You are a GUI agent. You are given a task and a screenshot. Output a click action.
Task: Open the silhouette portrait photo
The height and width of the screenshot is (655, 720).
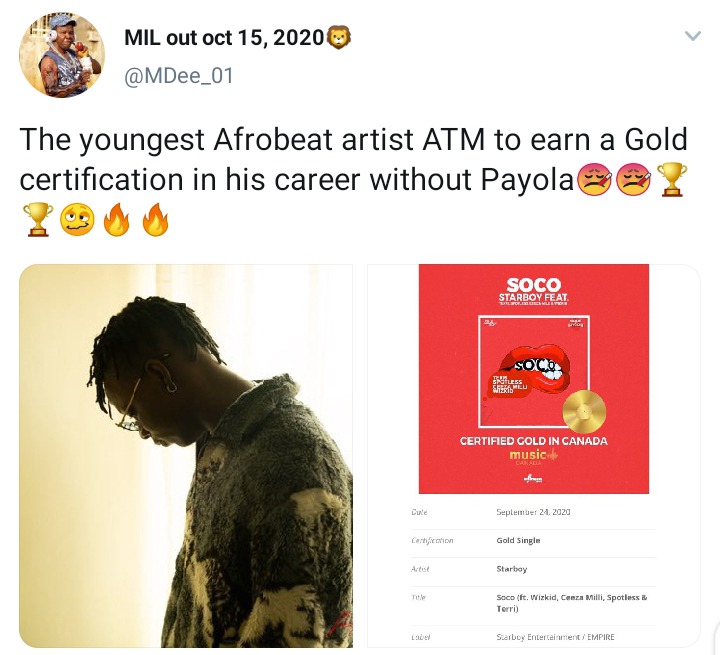186,456
